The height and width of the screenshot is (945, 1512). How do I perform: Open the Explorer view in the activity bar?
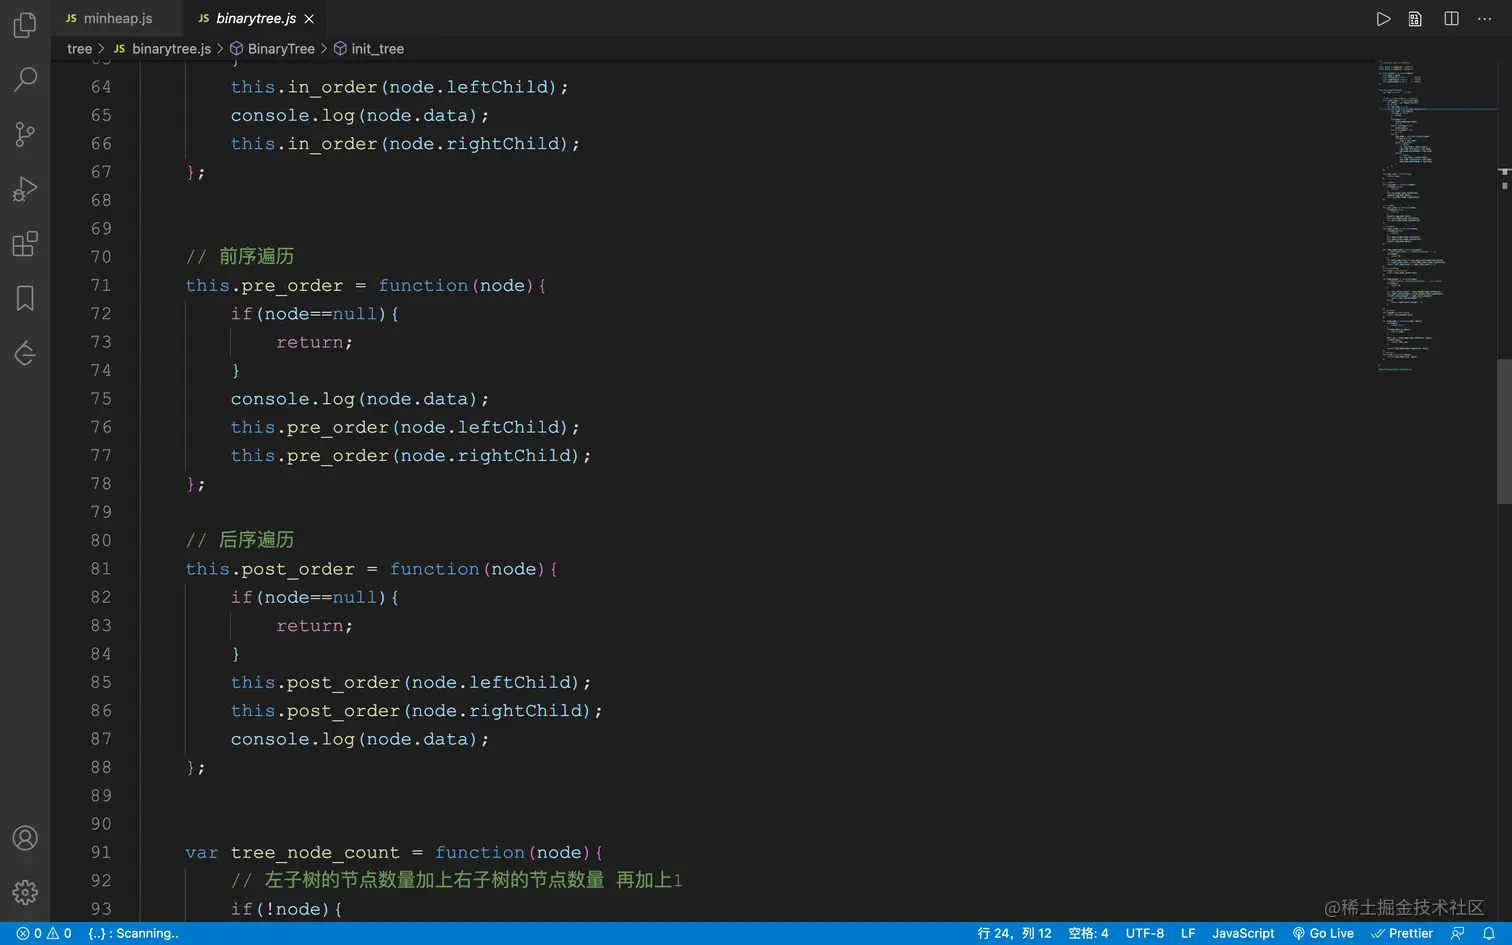point(25,25)
